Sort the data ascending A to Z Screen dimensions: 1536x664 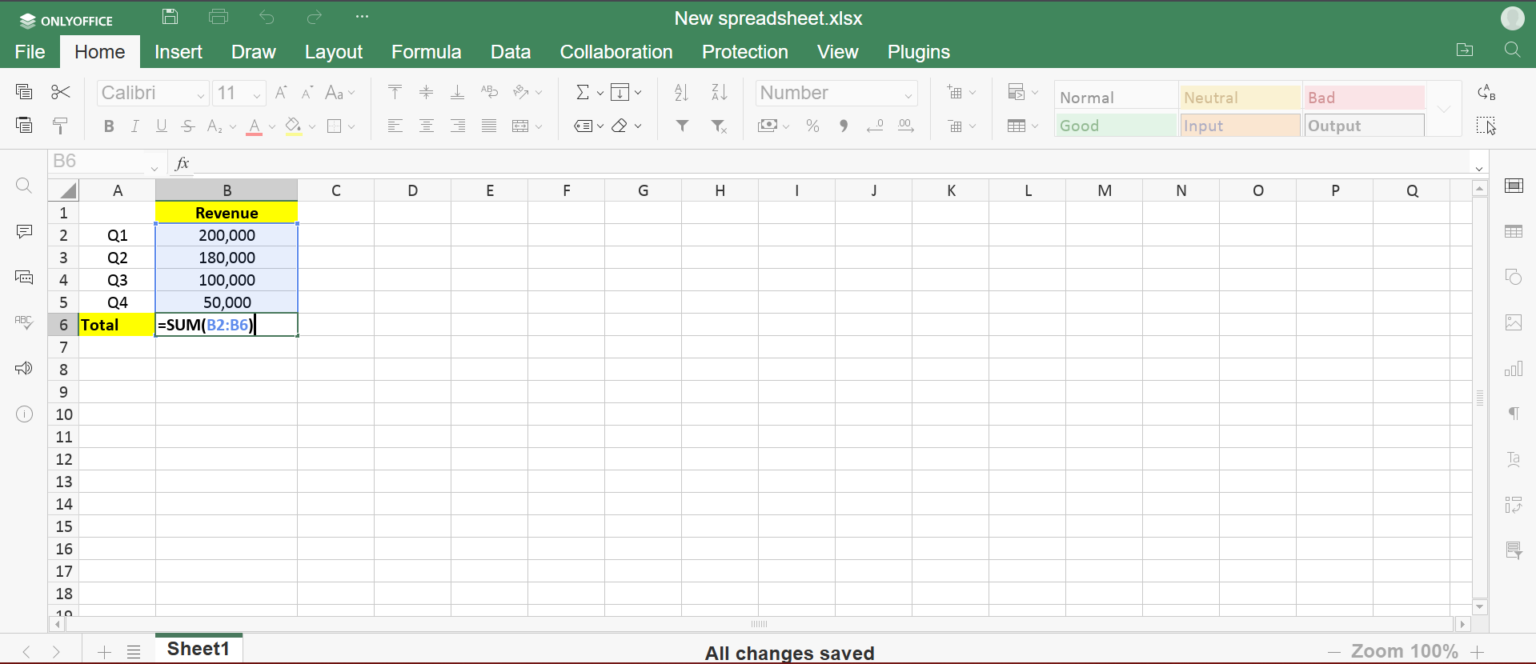682,92
